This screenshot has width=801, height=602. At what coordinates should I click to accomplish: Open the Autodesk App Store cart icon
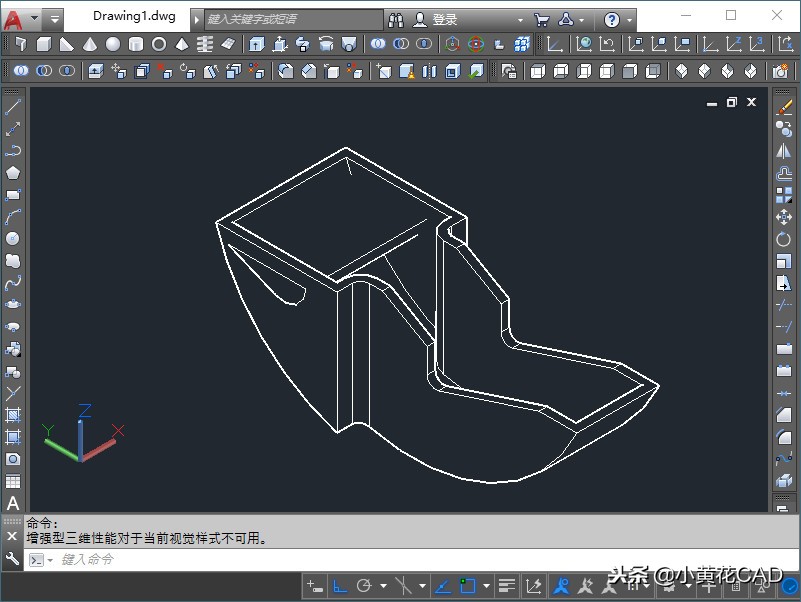pos(542,19)
